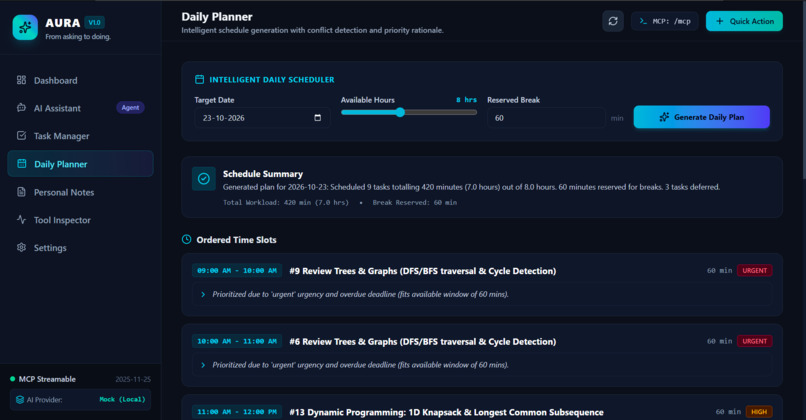
Task: Click task title #9 Review Trees & Graphs
Action: pyautogui.click(x=423, y=271)
